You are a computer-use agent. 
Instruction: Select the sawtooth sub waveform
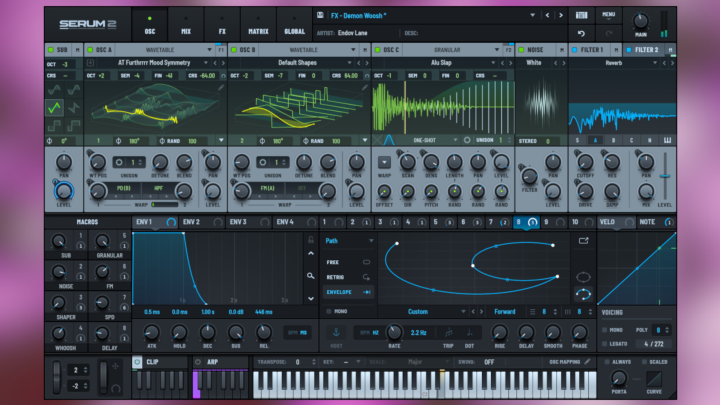[73, 107]
